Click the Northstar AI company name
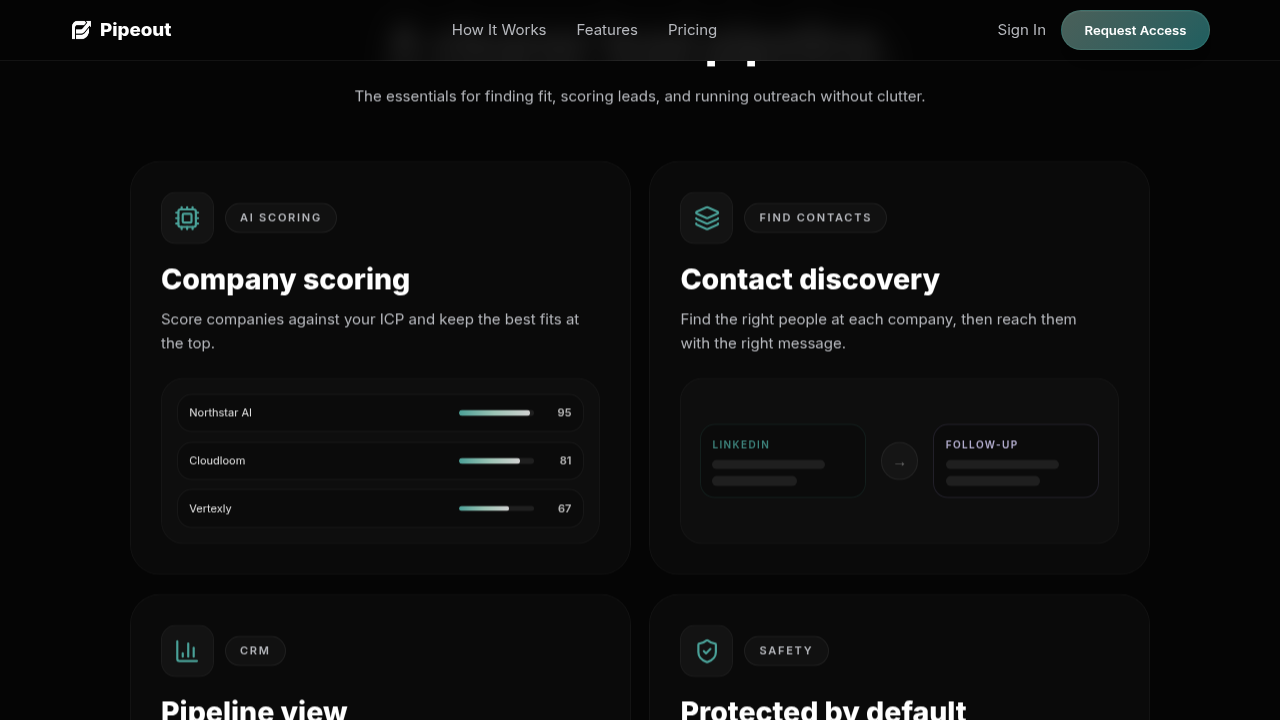The image size is (1280, 720). pyautogui.click(x=221, y=413)
